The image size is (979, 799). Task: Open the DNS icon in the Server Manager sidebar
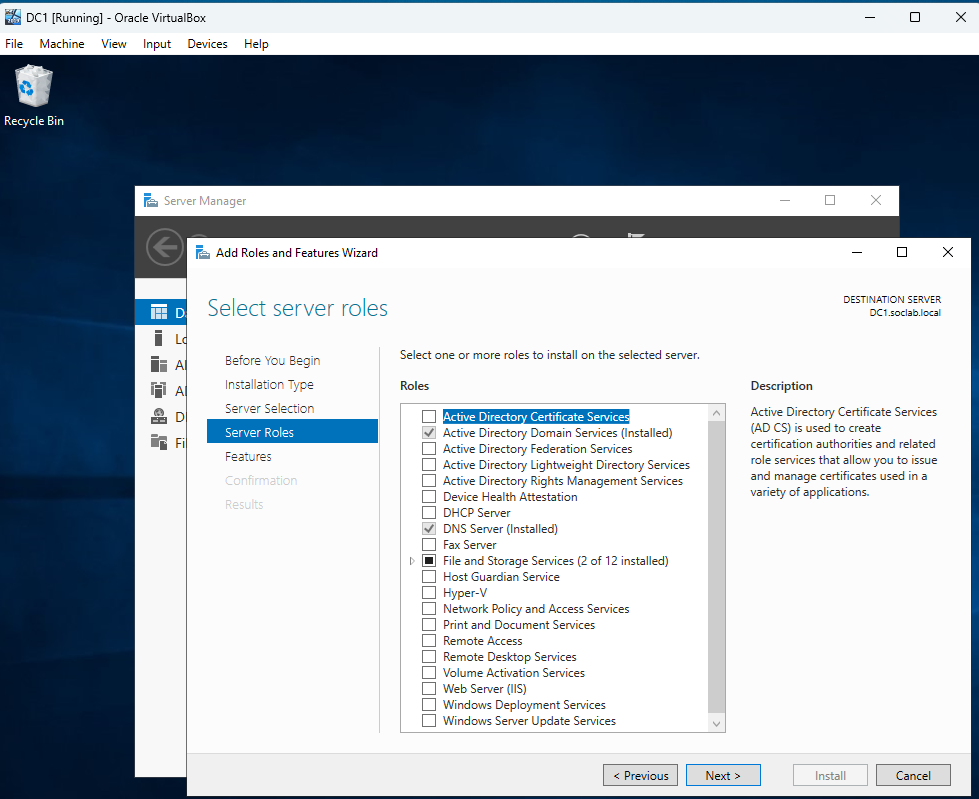click(x=159, y=416)
